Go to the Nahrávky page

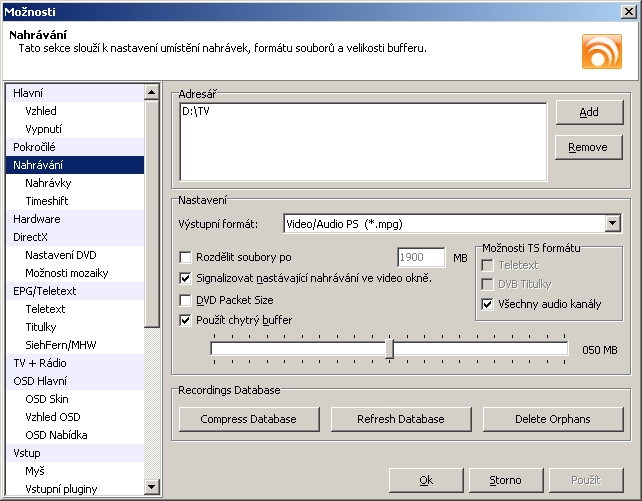point(75,183)
